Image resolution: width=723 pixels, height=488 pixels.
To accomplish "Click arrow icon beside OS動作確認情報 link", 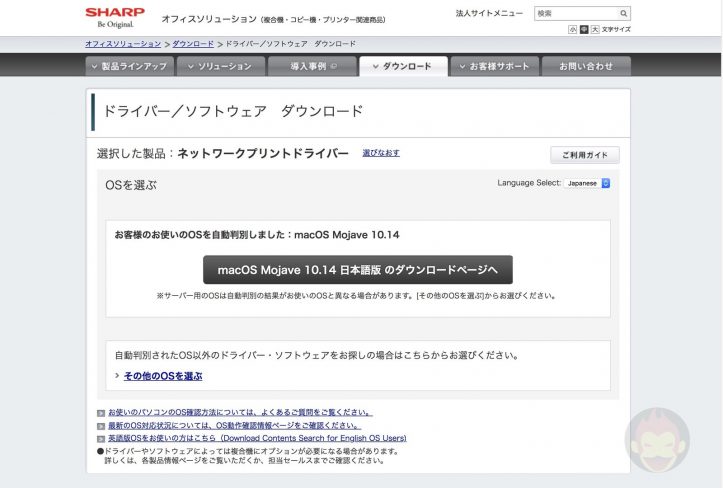I will click(101, 426).
